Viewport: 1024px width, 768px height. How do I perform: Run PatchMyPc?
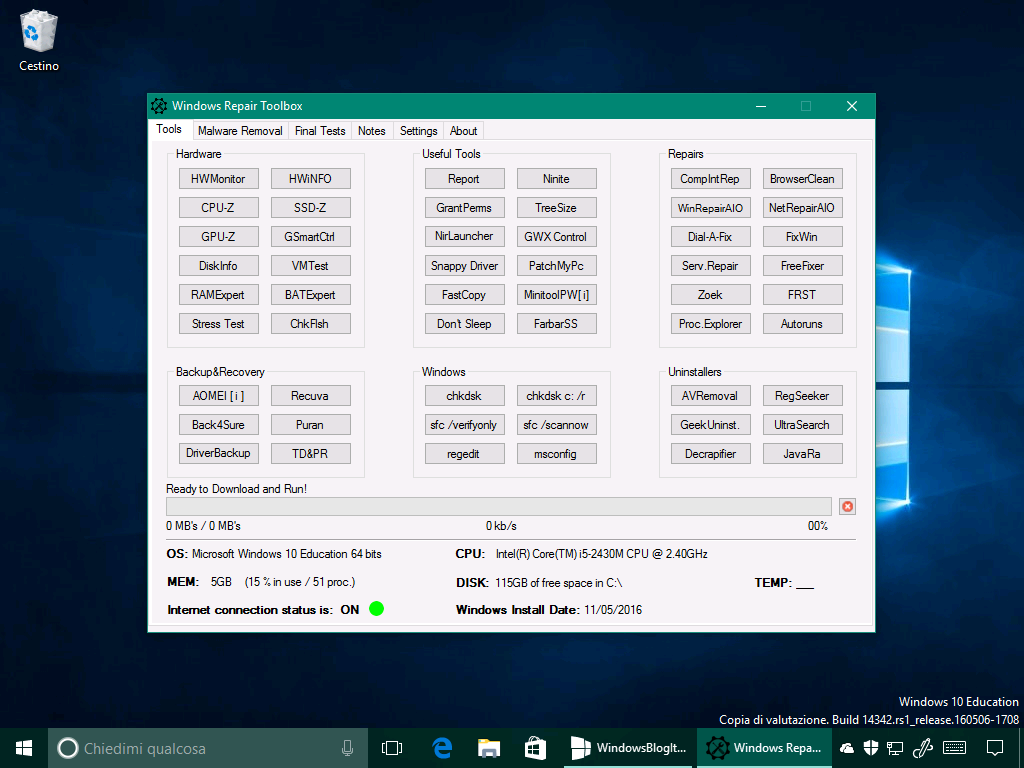[x=556, y=266]
